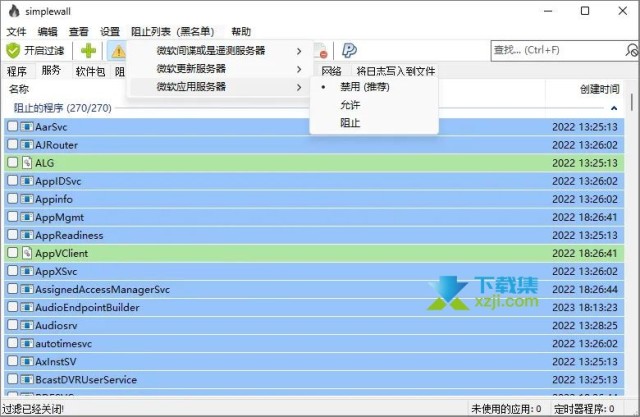Click 未使用的应用: 0 in status bar
The image size is (640, 417).
pos(506,409)
